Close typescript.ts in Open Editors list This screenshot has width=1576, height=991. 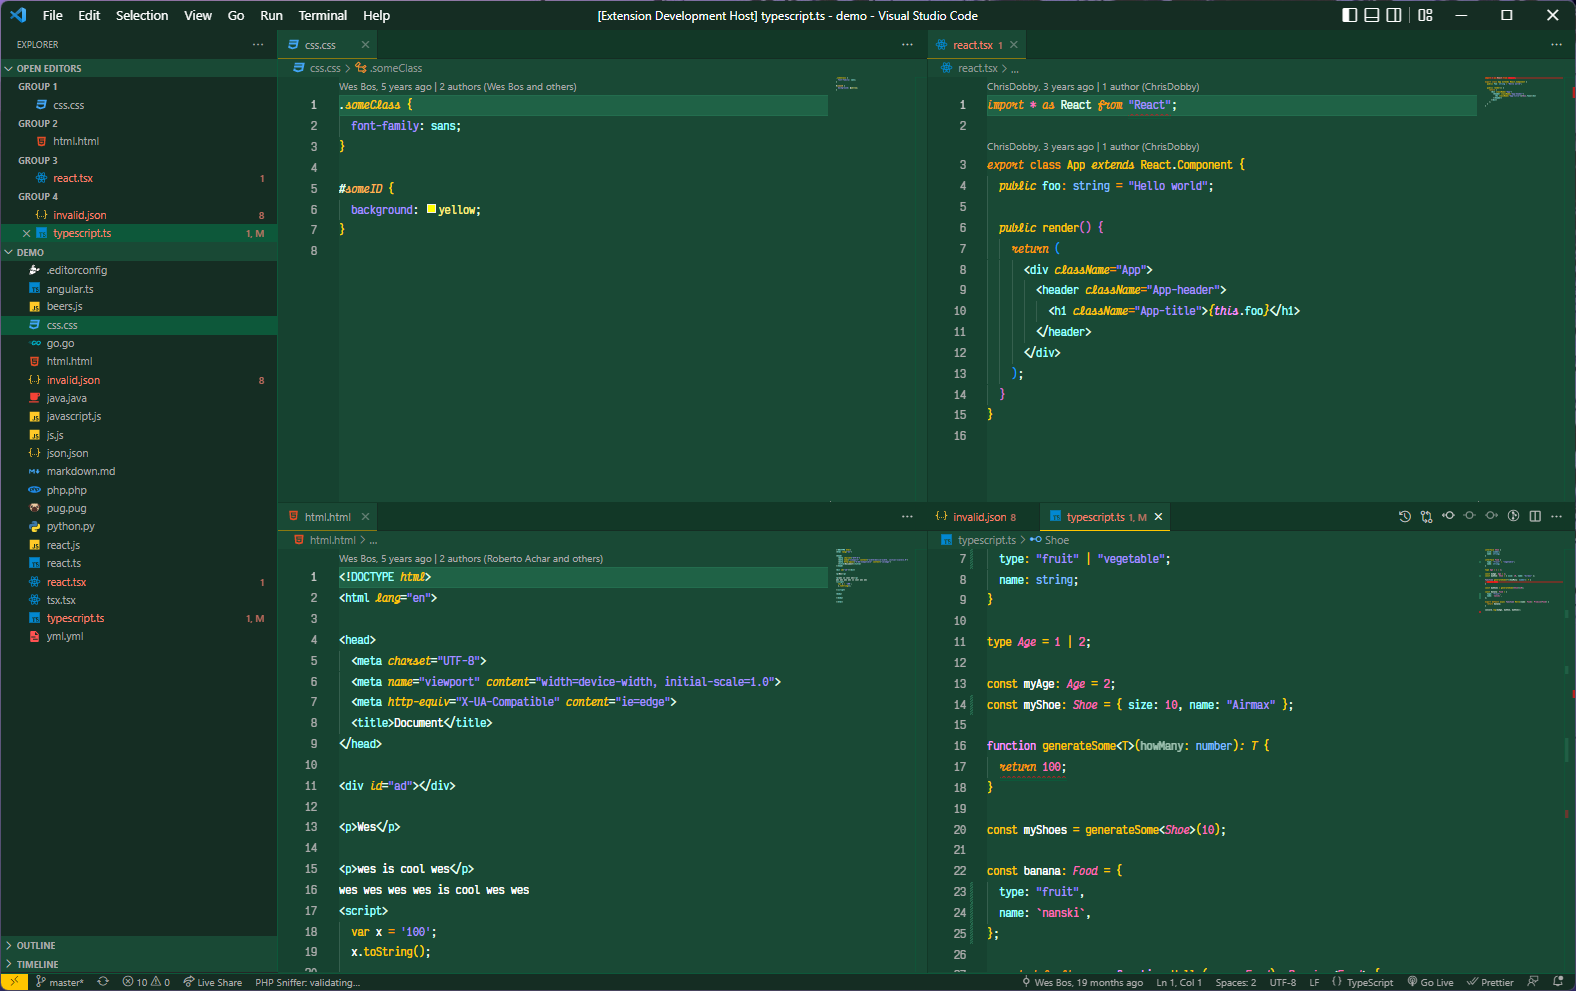[26, 233]
